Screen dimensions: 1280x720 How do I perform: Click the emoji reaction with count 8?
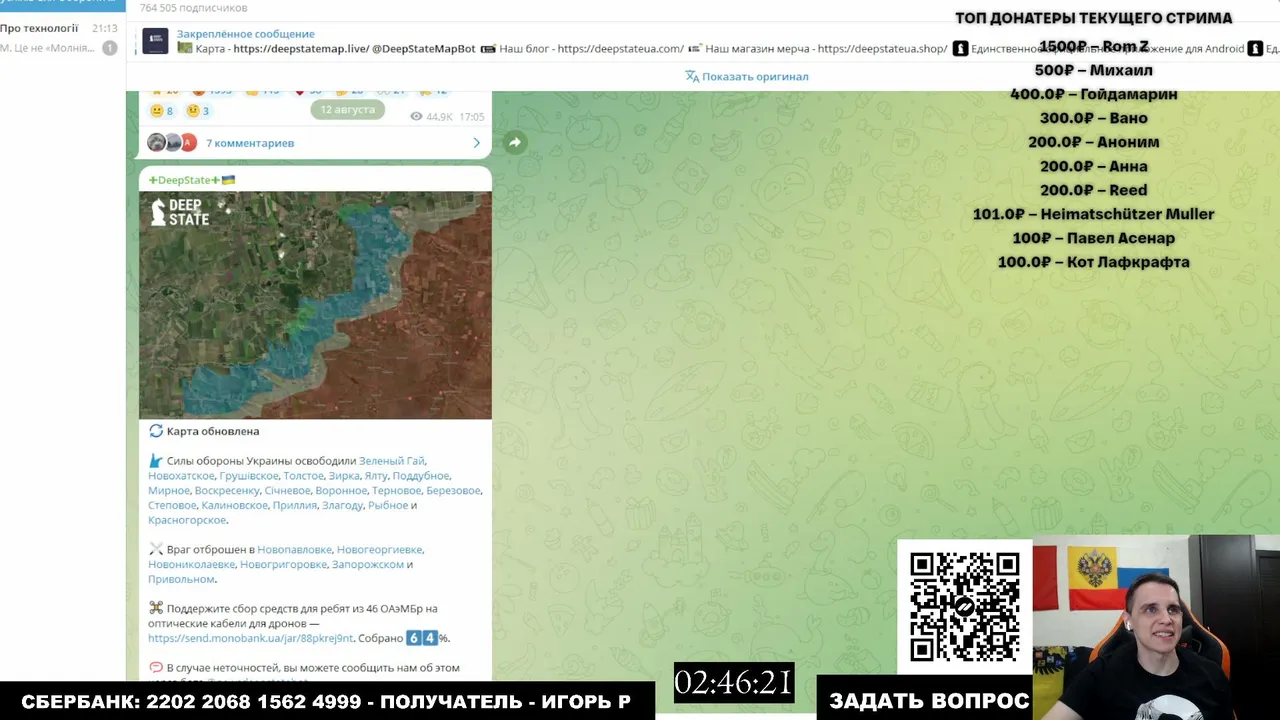point(162,111)
